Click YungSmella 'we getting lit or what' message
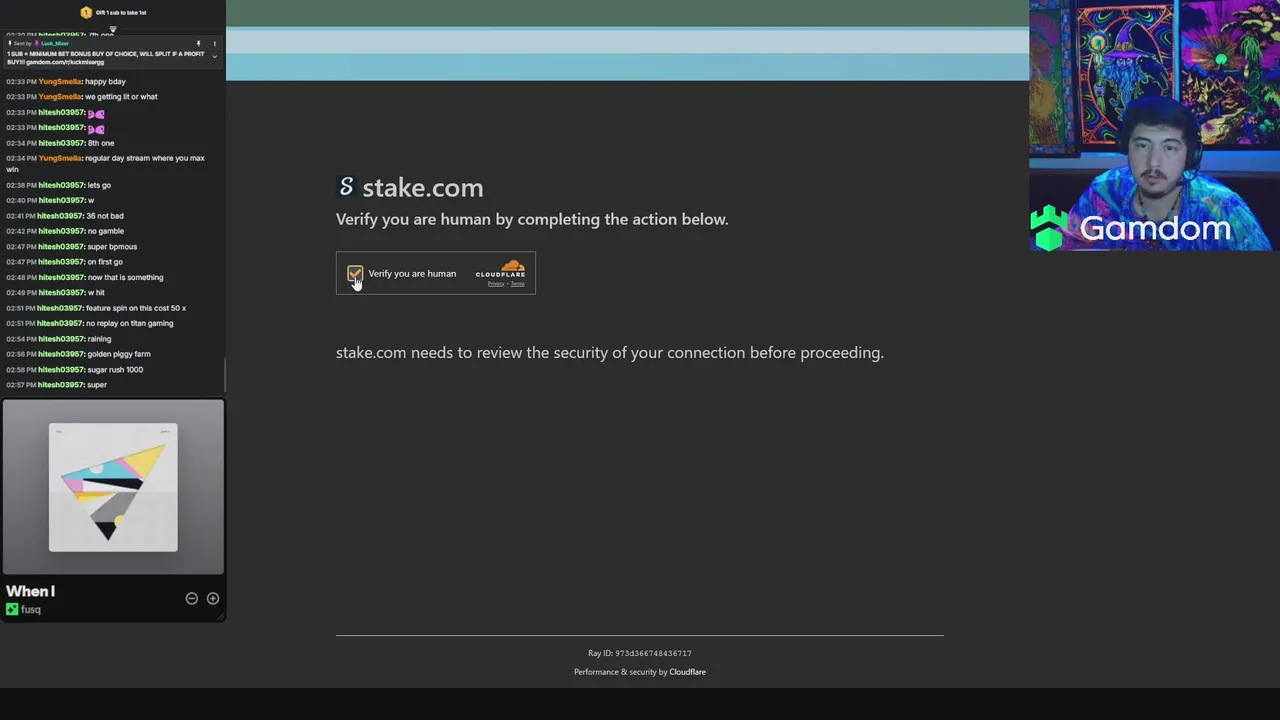The width and height of the screenshot is (1280, 720). 121,97
